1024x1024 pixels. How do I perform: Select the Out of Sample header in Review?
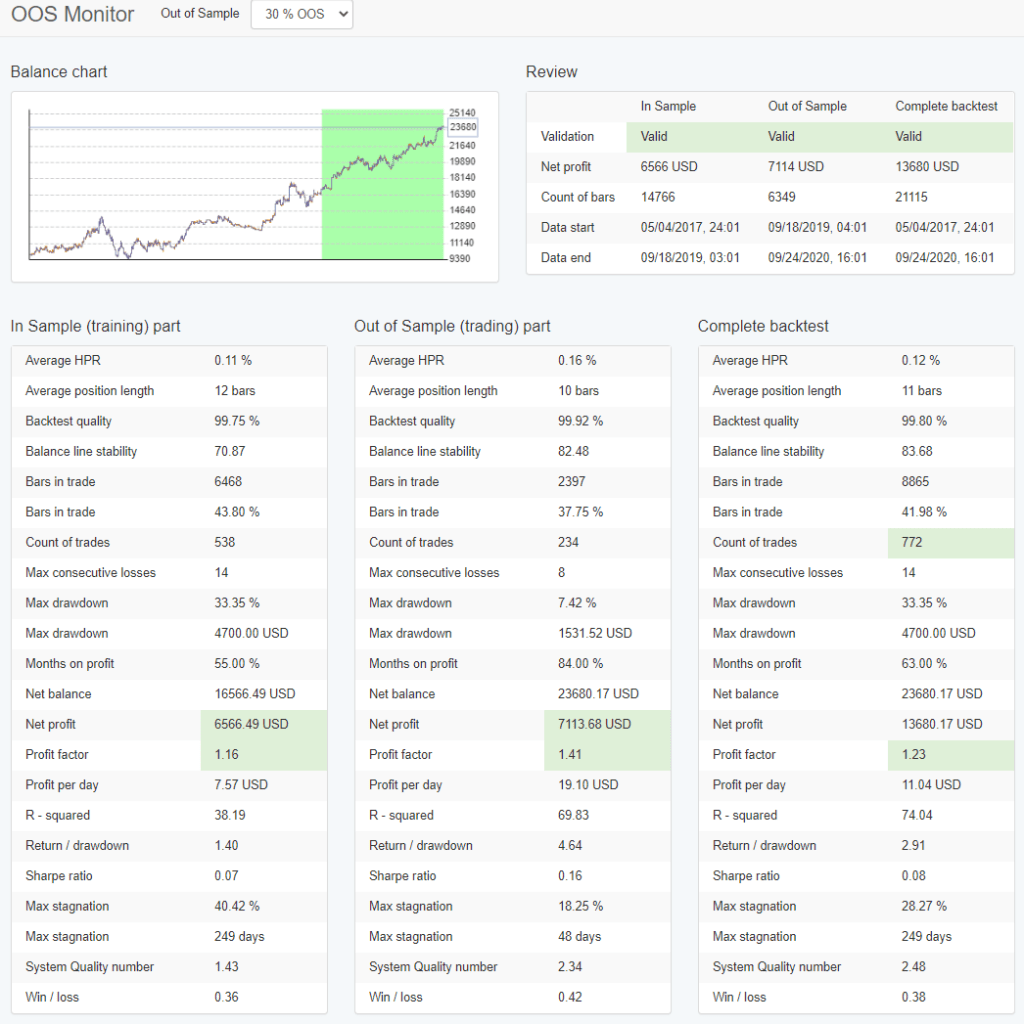point(807,106)
